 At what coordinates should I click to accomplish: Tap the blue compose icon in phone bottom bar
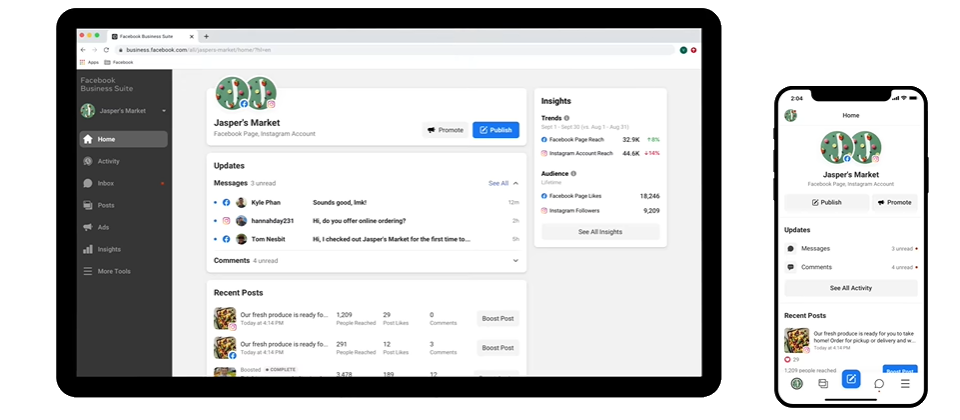(x=851, y=380)
